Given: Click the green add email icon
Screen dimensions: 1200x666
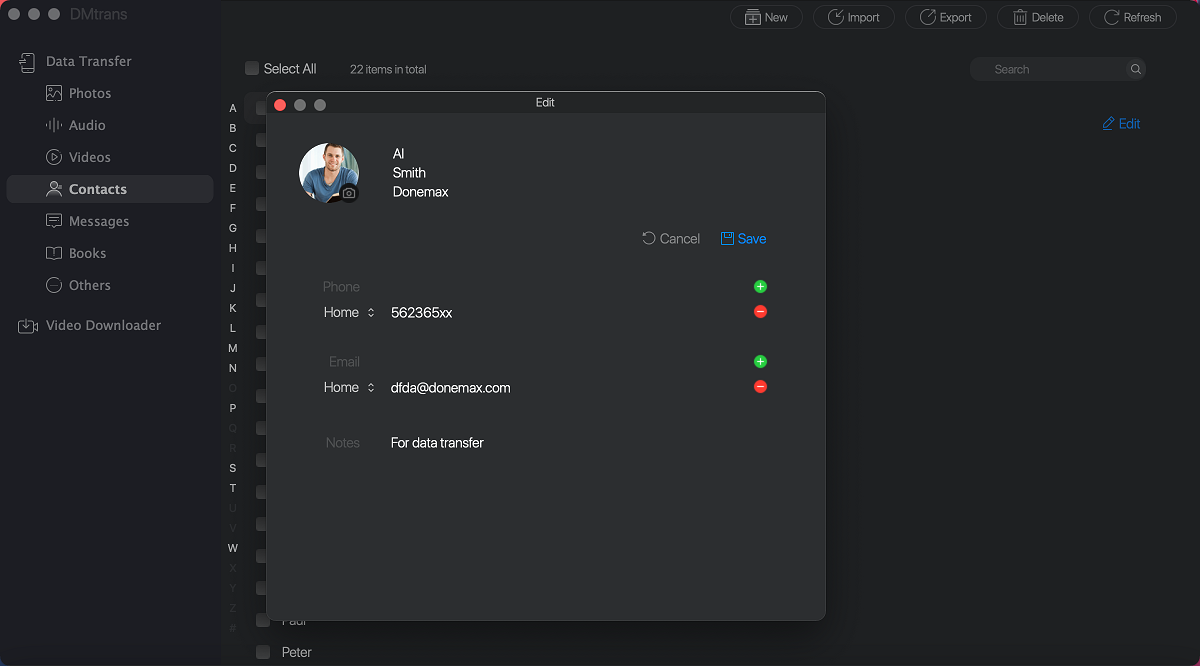Looking at the screenshot, I should [x=760, y=362].
